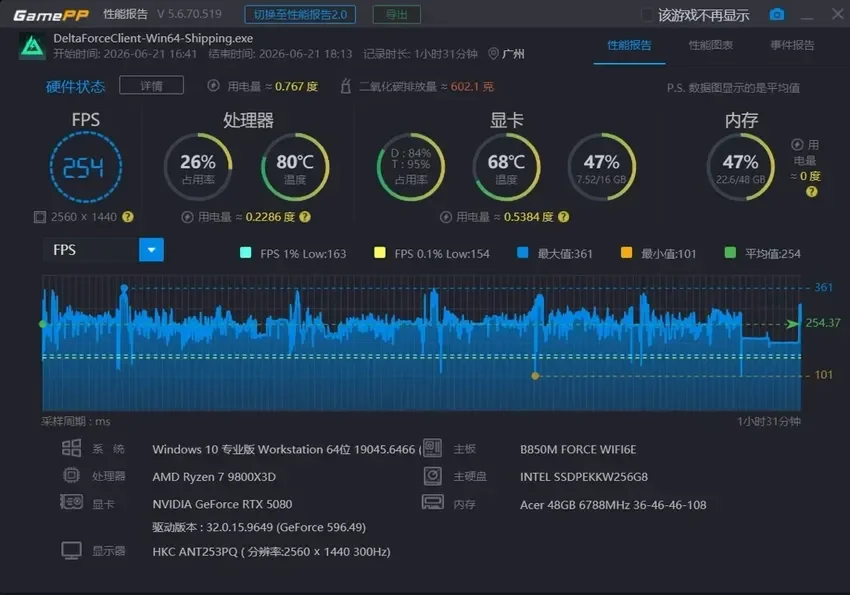Click the graphics card icon beside 显卡
850x595 pixels.
pyautogui.click(x=71, y=502)
